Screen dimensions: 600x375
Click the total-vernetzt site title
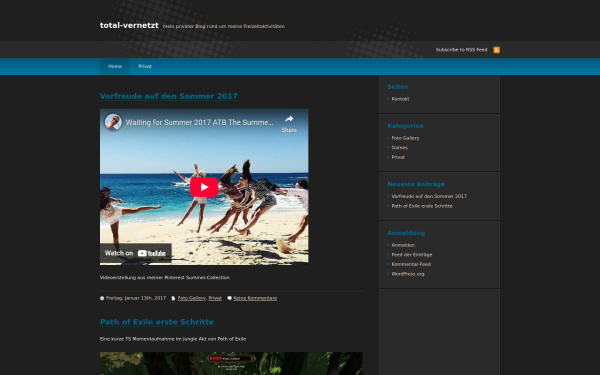(129, 25)
